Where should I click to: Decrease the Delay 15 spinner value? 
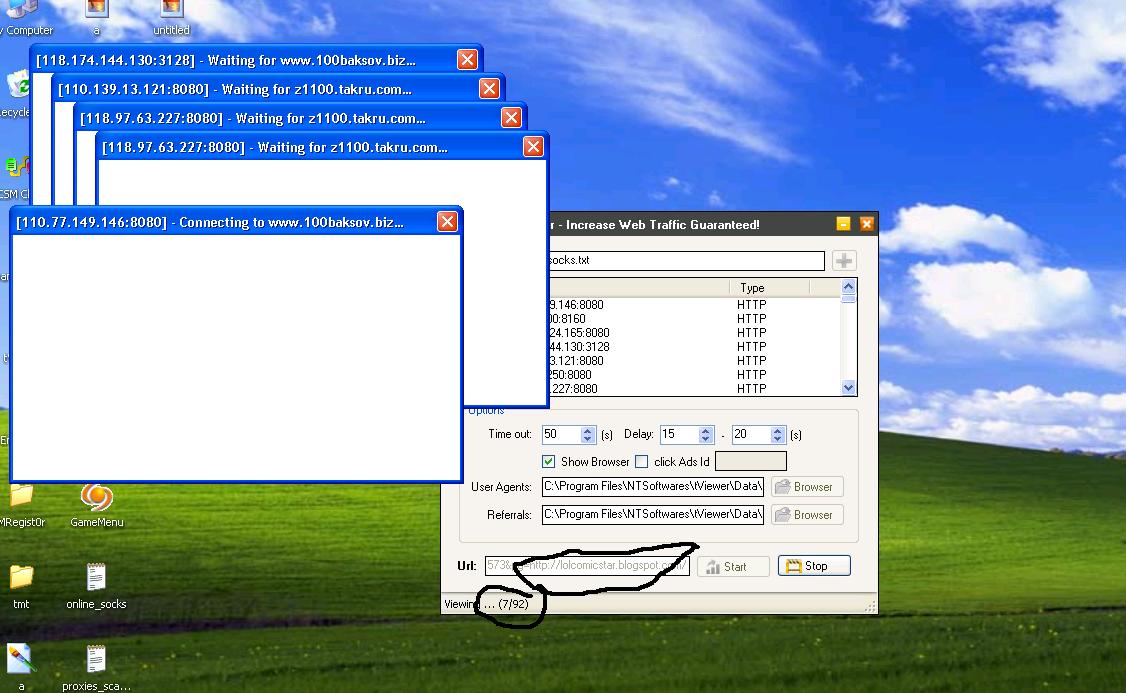(705, 438)
